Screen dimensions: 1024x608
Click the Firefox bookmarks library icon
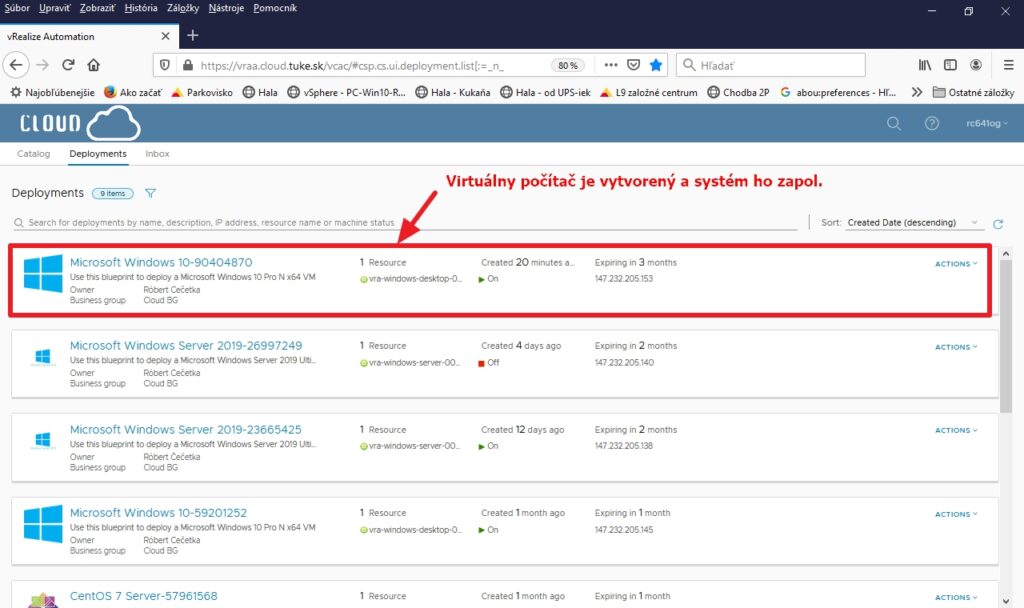point(924,64)
